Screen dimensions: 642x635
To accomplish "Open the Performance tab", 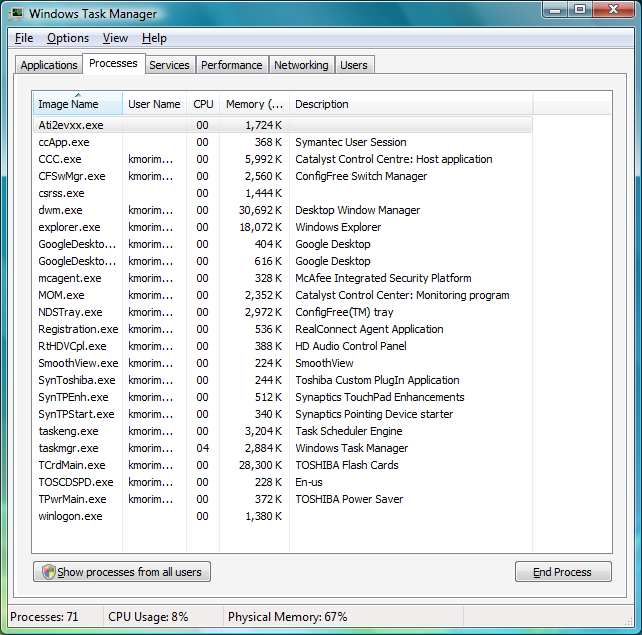I will click(232, 65).
